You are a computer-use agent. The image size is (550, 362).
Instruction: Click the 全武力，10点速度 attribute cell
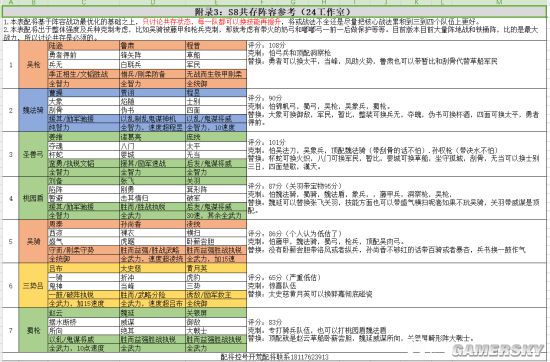[x=83, y=348]
